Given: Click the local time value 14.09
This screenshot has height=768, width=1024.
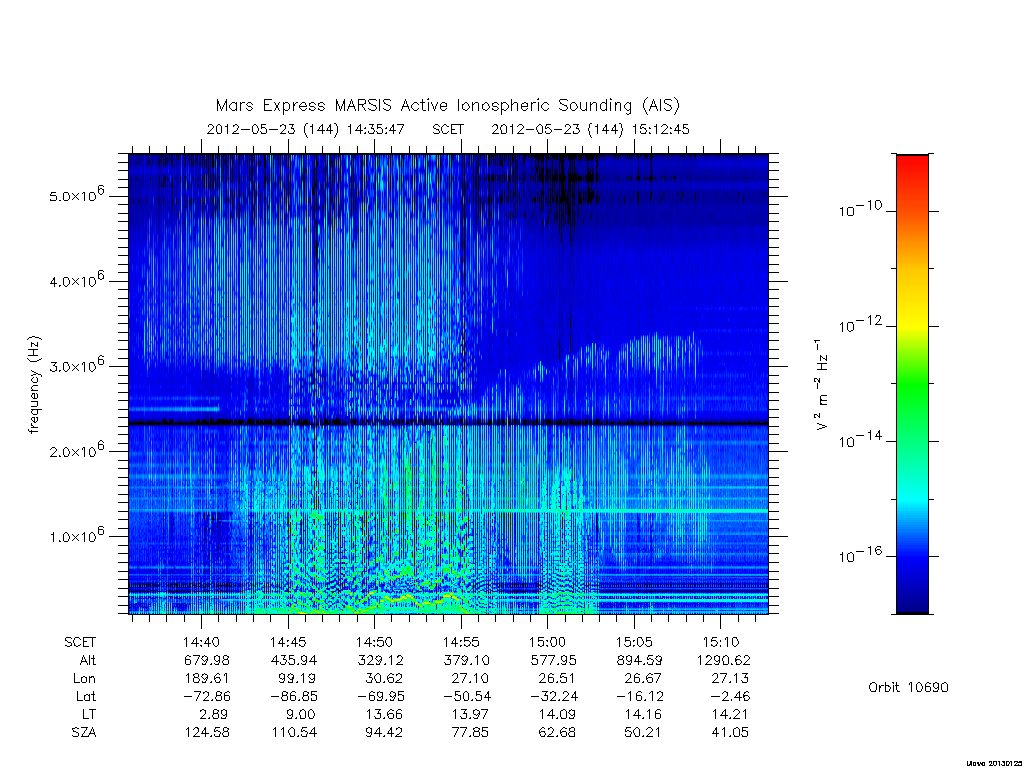Looking at the screenshot, I should click(556, 714).
